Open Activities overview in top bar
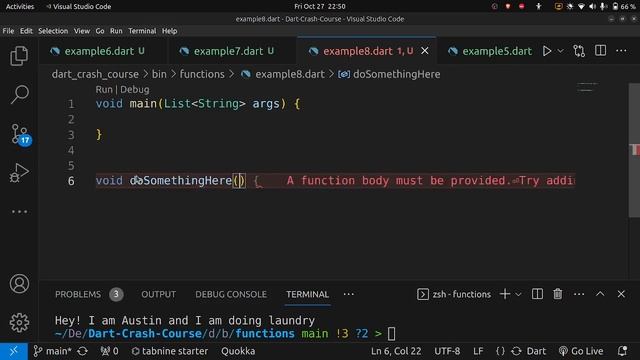Screen dimensions: 640x360 point(20,7)
